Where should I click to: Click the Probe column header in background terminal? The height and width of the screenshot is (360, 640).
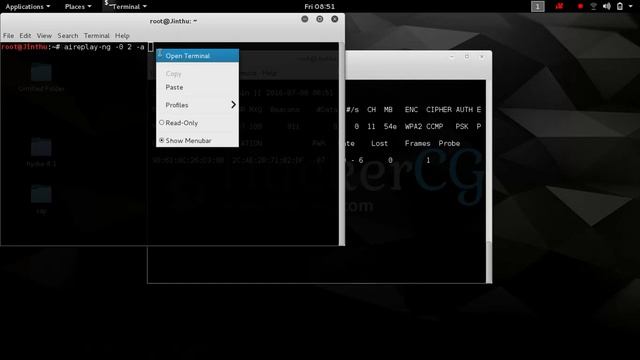pos(449,143)
